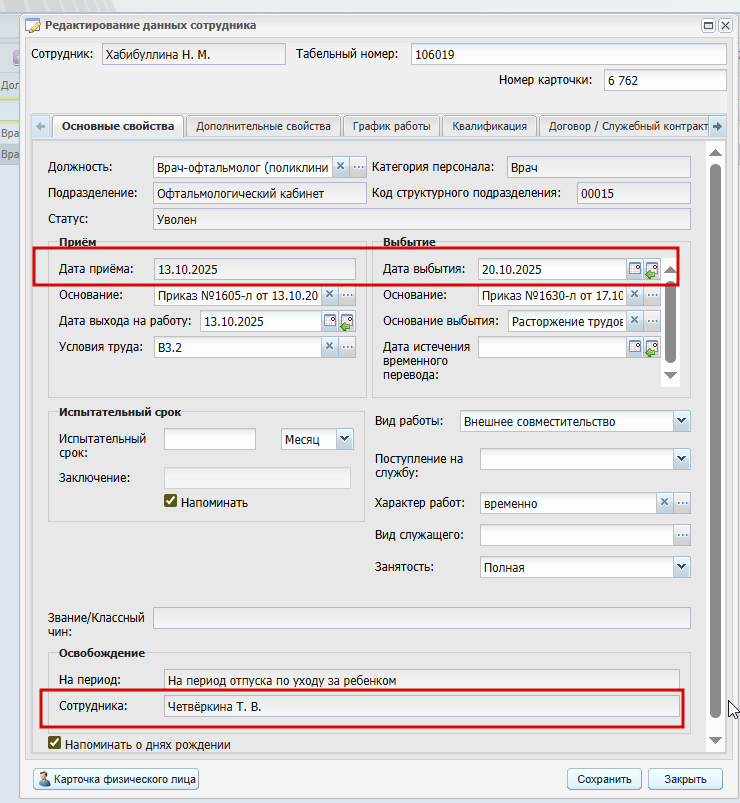The image size is (740, 803).
Task: Click the Статус field showing Уволен
Action: [421, 219]
